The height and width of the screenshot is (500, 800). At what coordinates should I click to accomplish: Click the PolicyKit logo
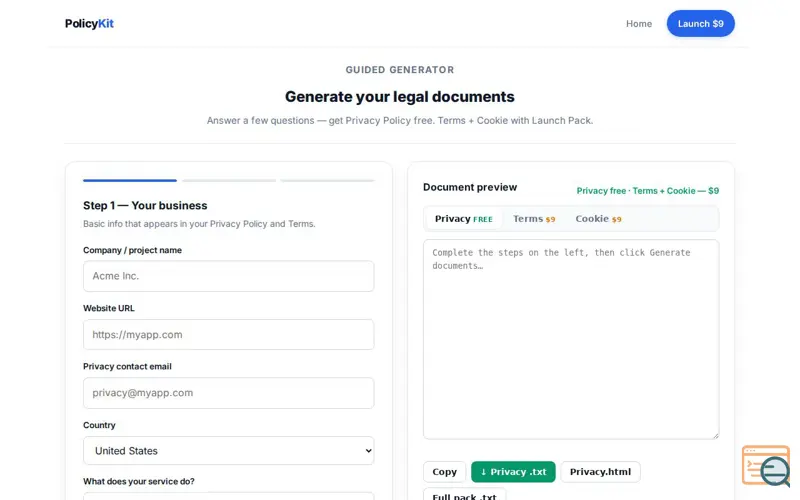(89, 23)
